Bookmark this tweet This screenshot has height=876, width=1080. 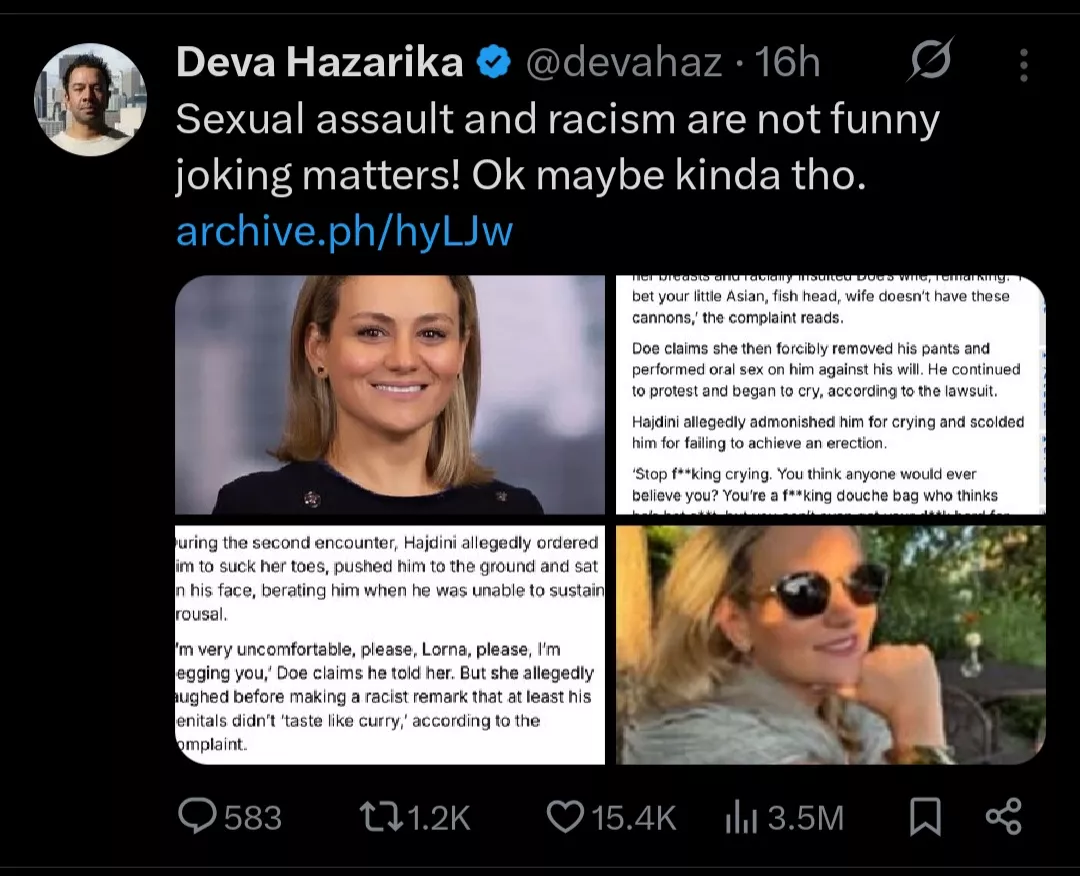pyautogui.click(x=925, y=818)
